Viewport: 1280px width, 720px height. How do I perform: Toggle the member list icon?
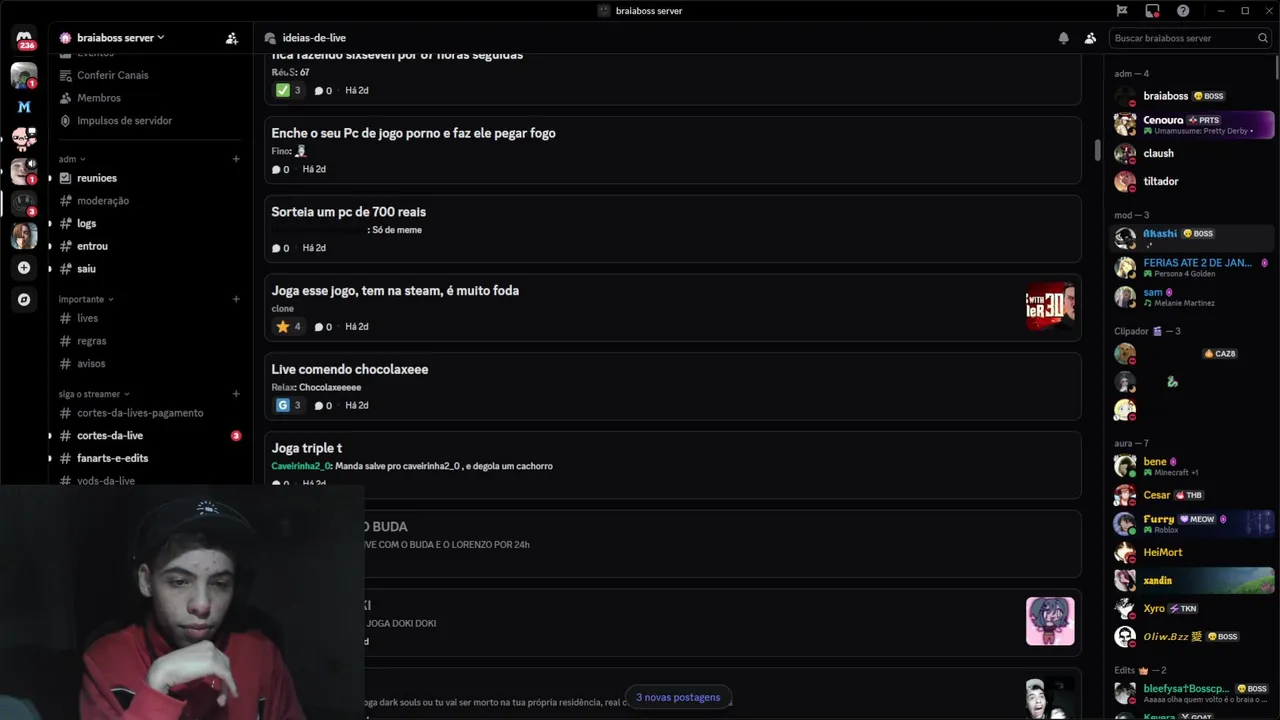pos(1090,38)
